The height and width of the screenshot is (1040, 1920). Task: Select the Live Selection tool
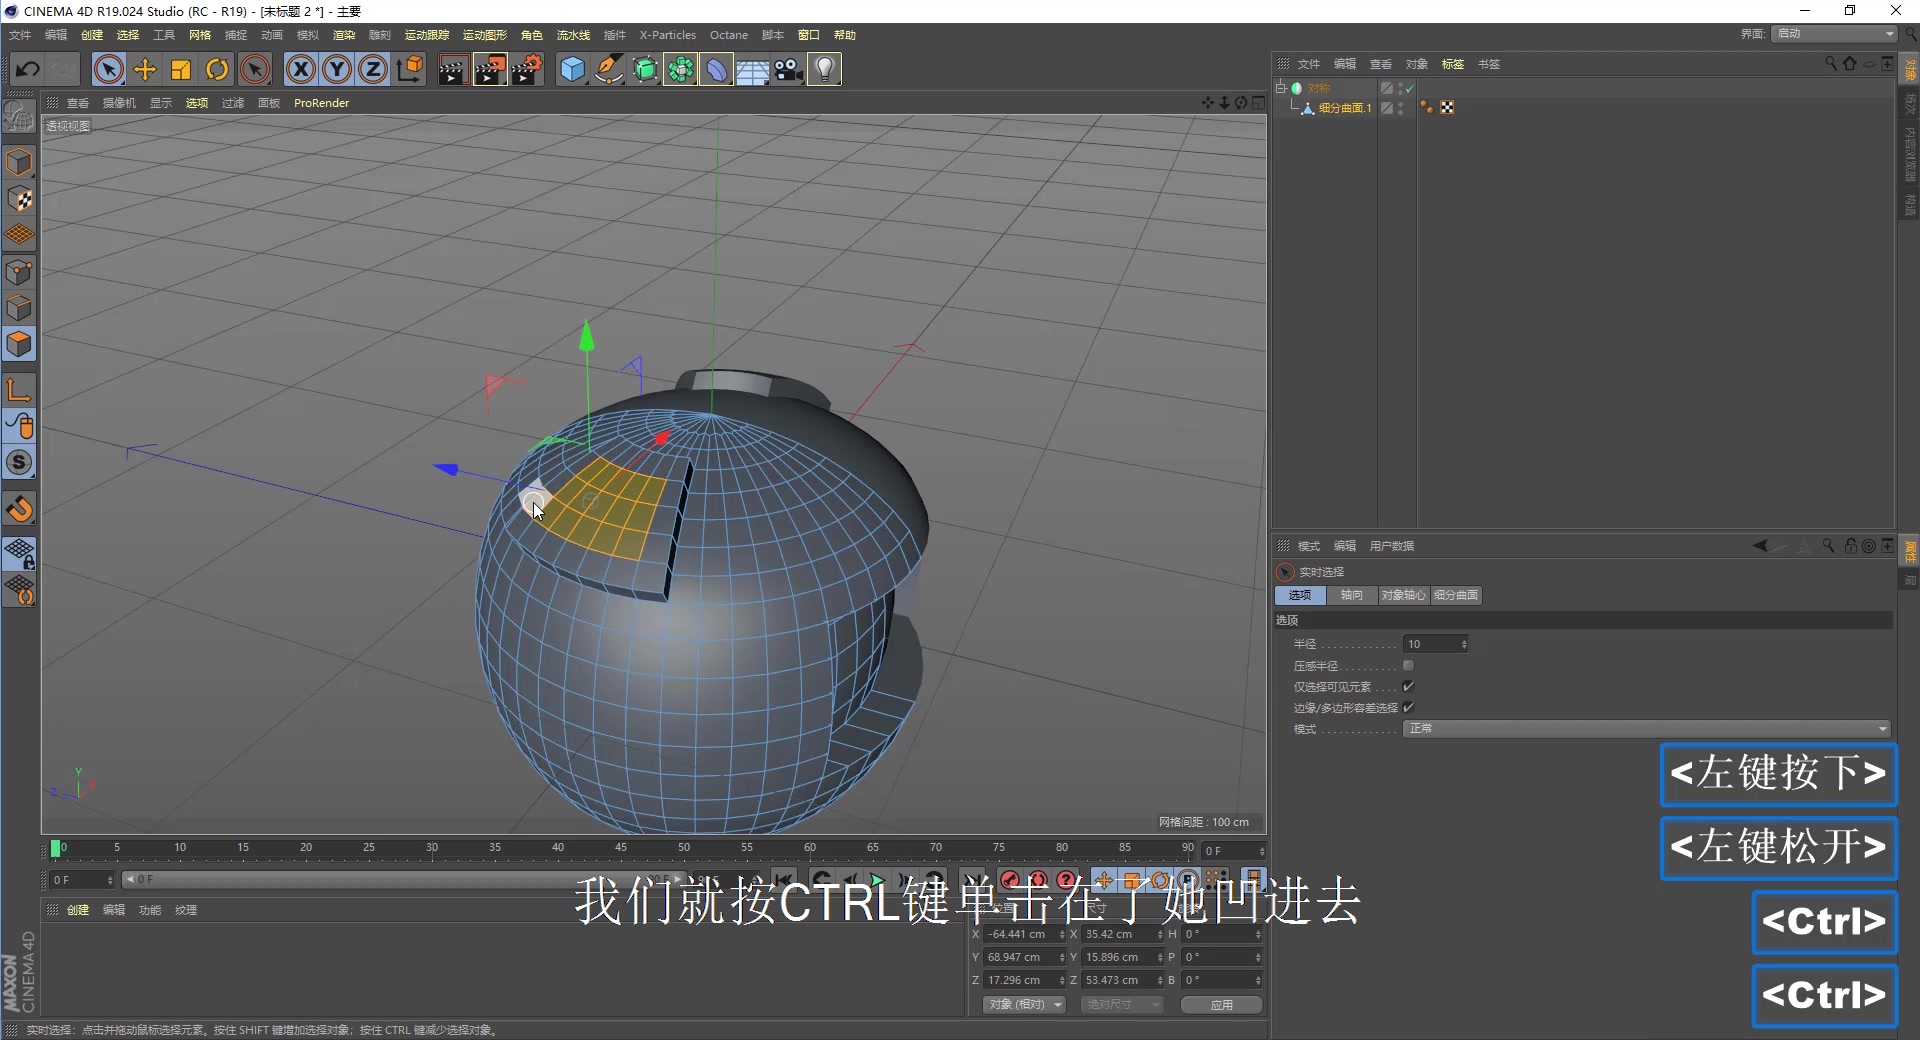(108, 68)
